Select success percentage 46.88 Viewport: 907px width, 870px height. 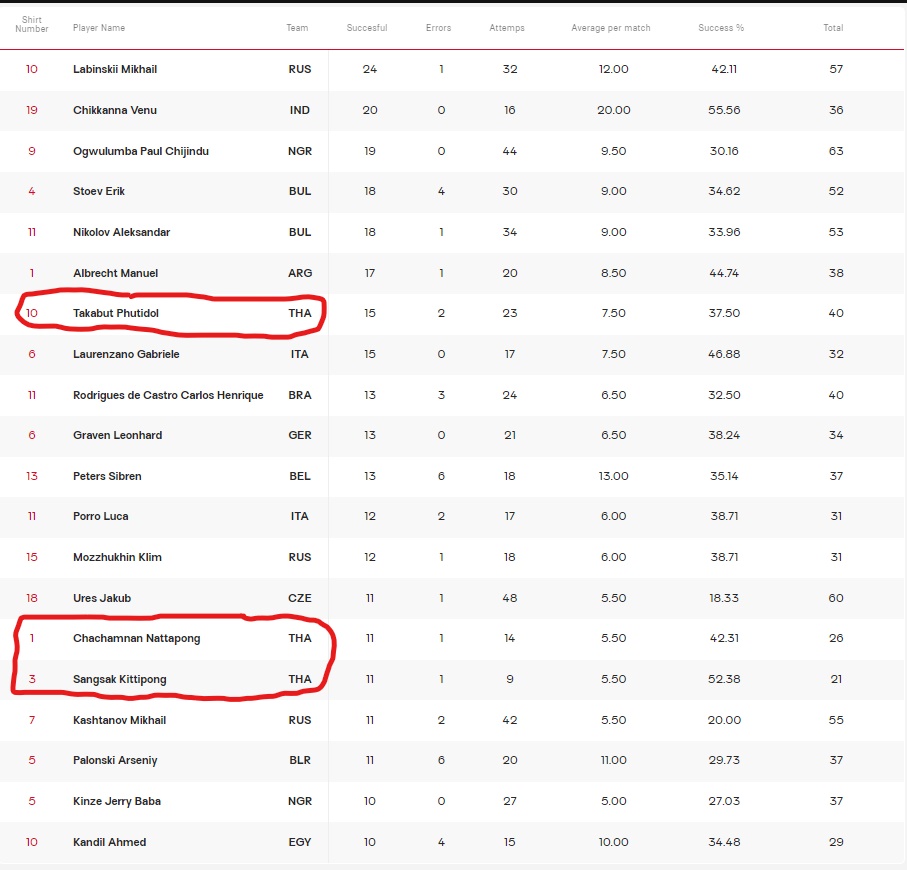click(x=724, y=354)
